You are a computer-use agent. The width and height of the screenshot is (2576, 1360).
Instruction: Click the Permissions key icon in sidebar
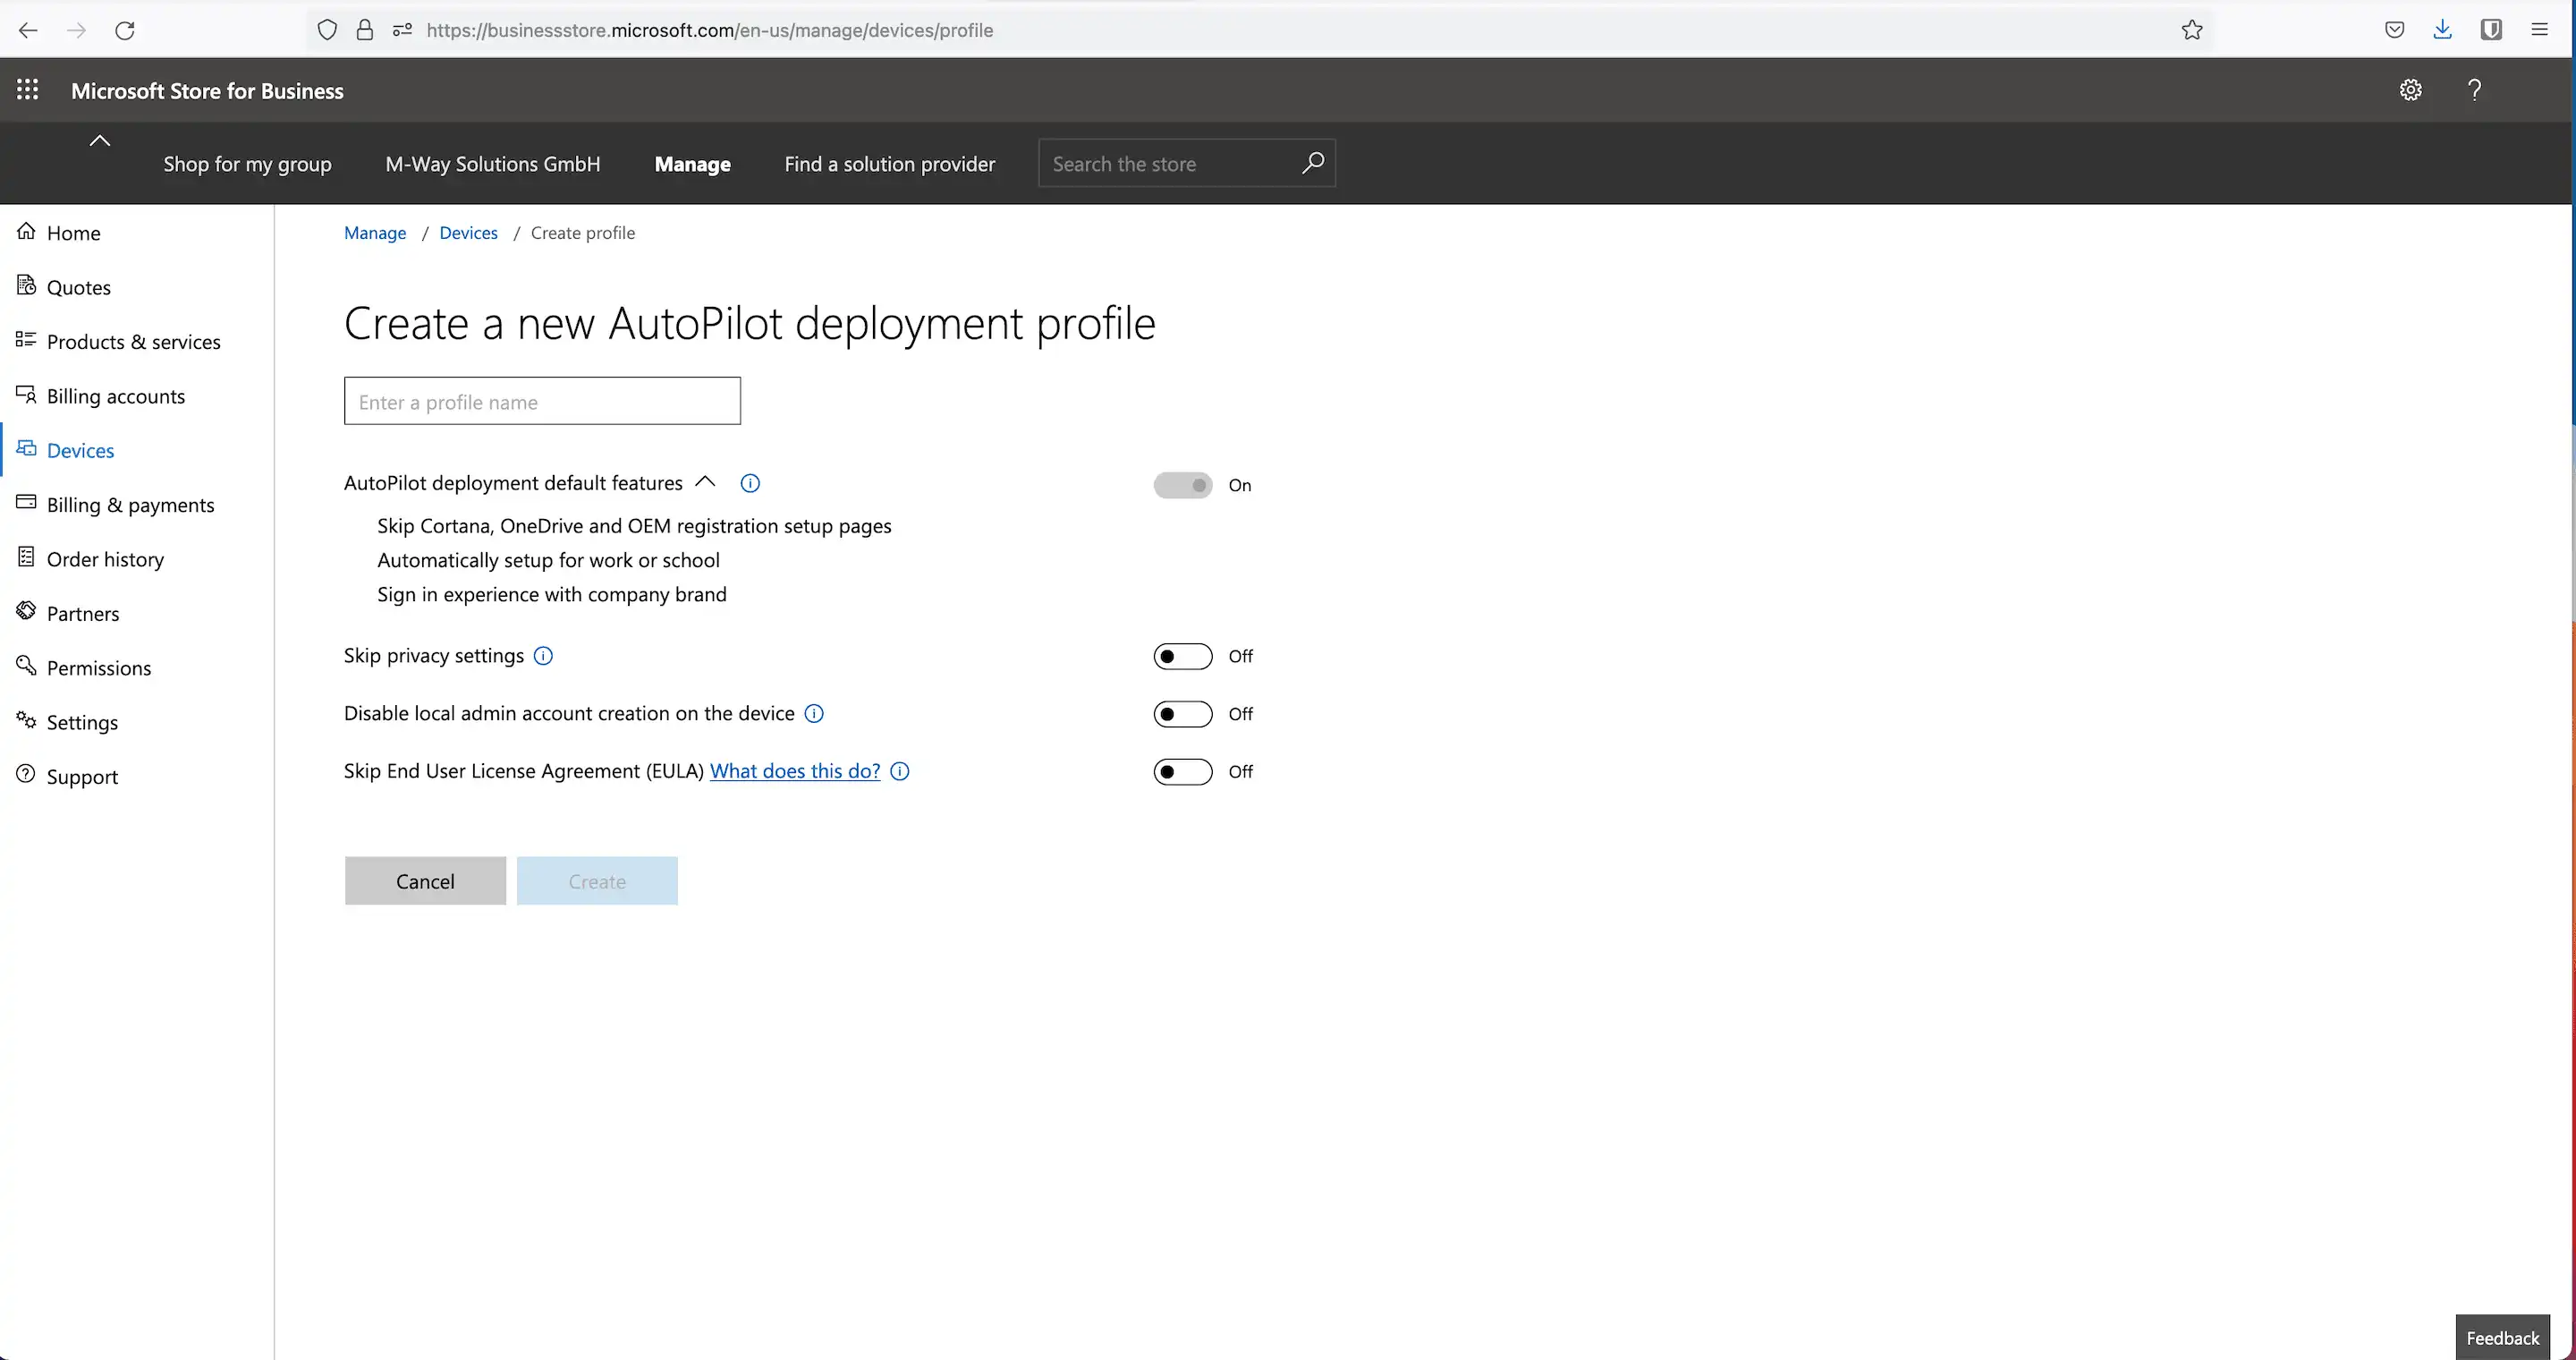(26, 666)
